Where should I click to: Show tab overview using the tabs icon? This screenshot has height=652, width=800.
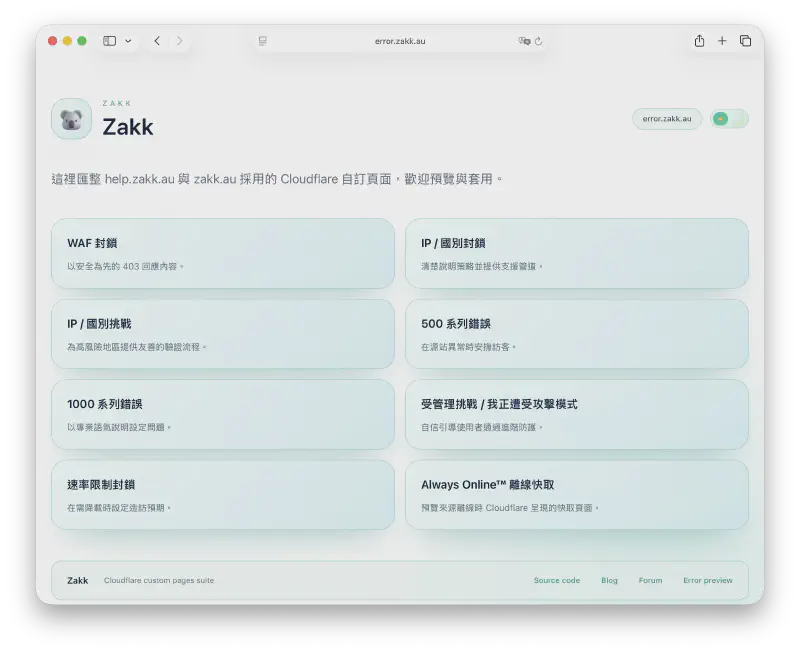pos(744,41)
